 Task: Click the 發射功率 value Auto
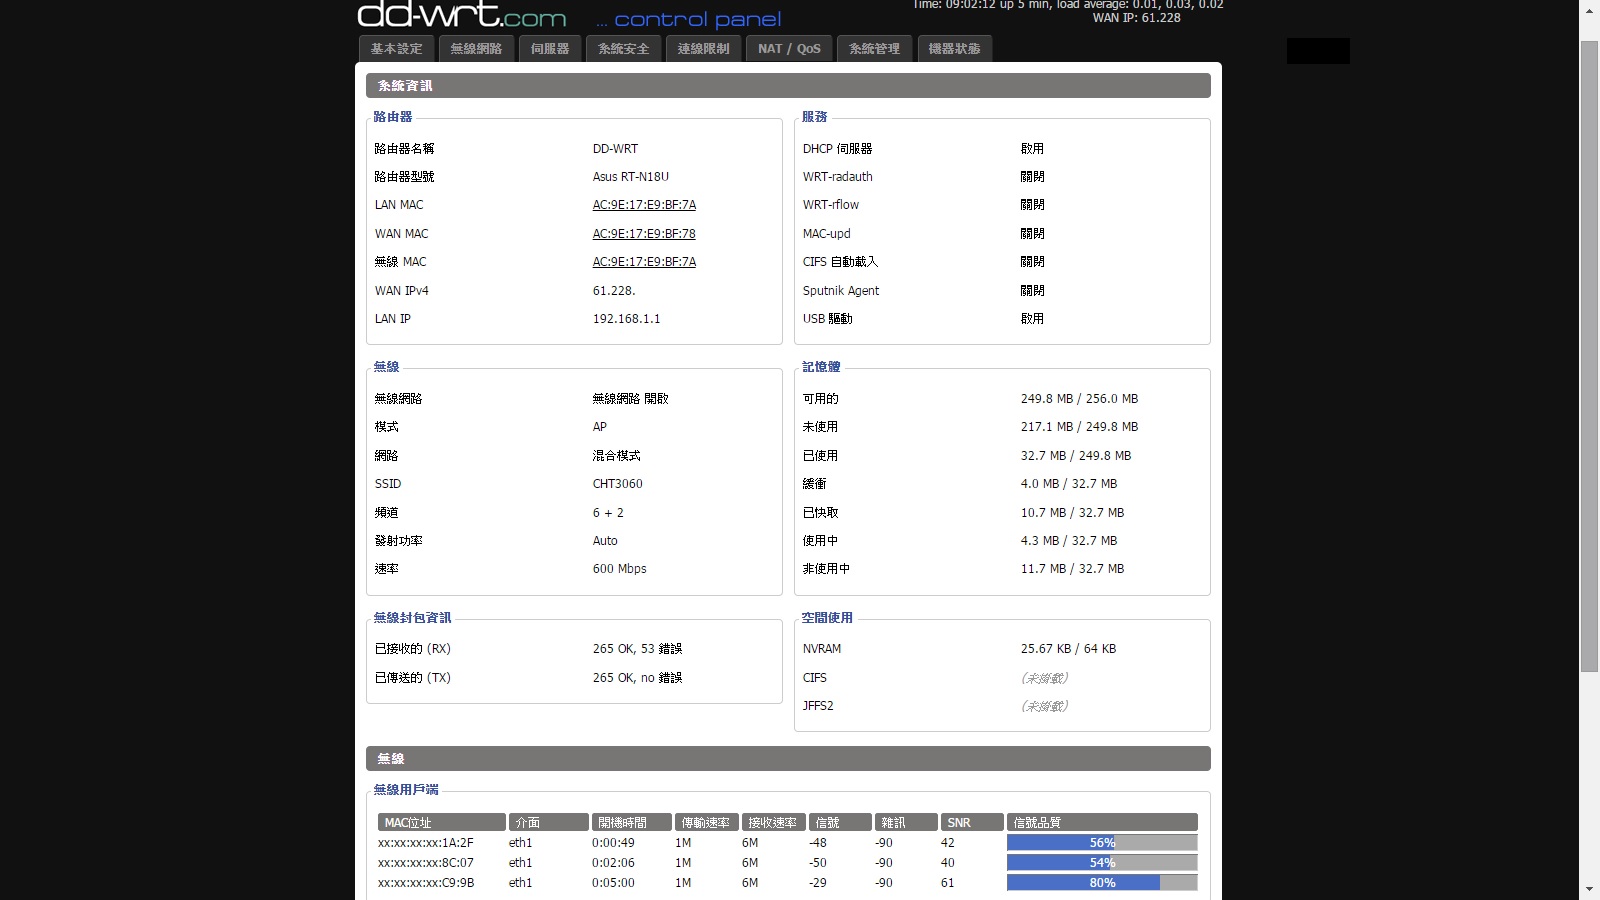pos(605,541)
